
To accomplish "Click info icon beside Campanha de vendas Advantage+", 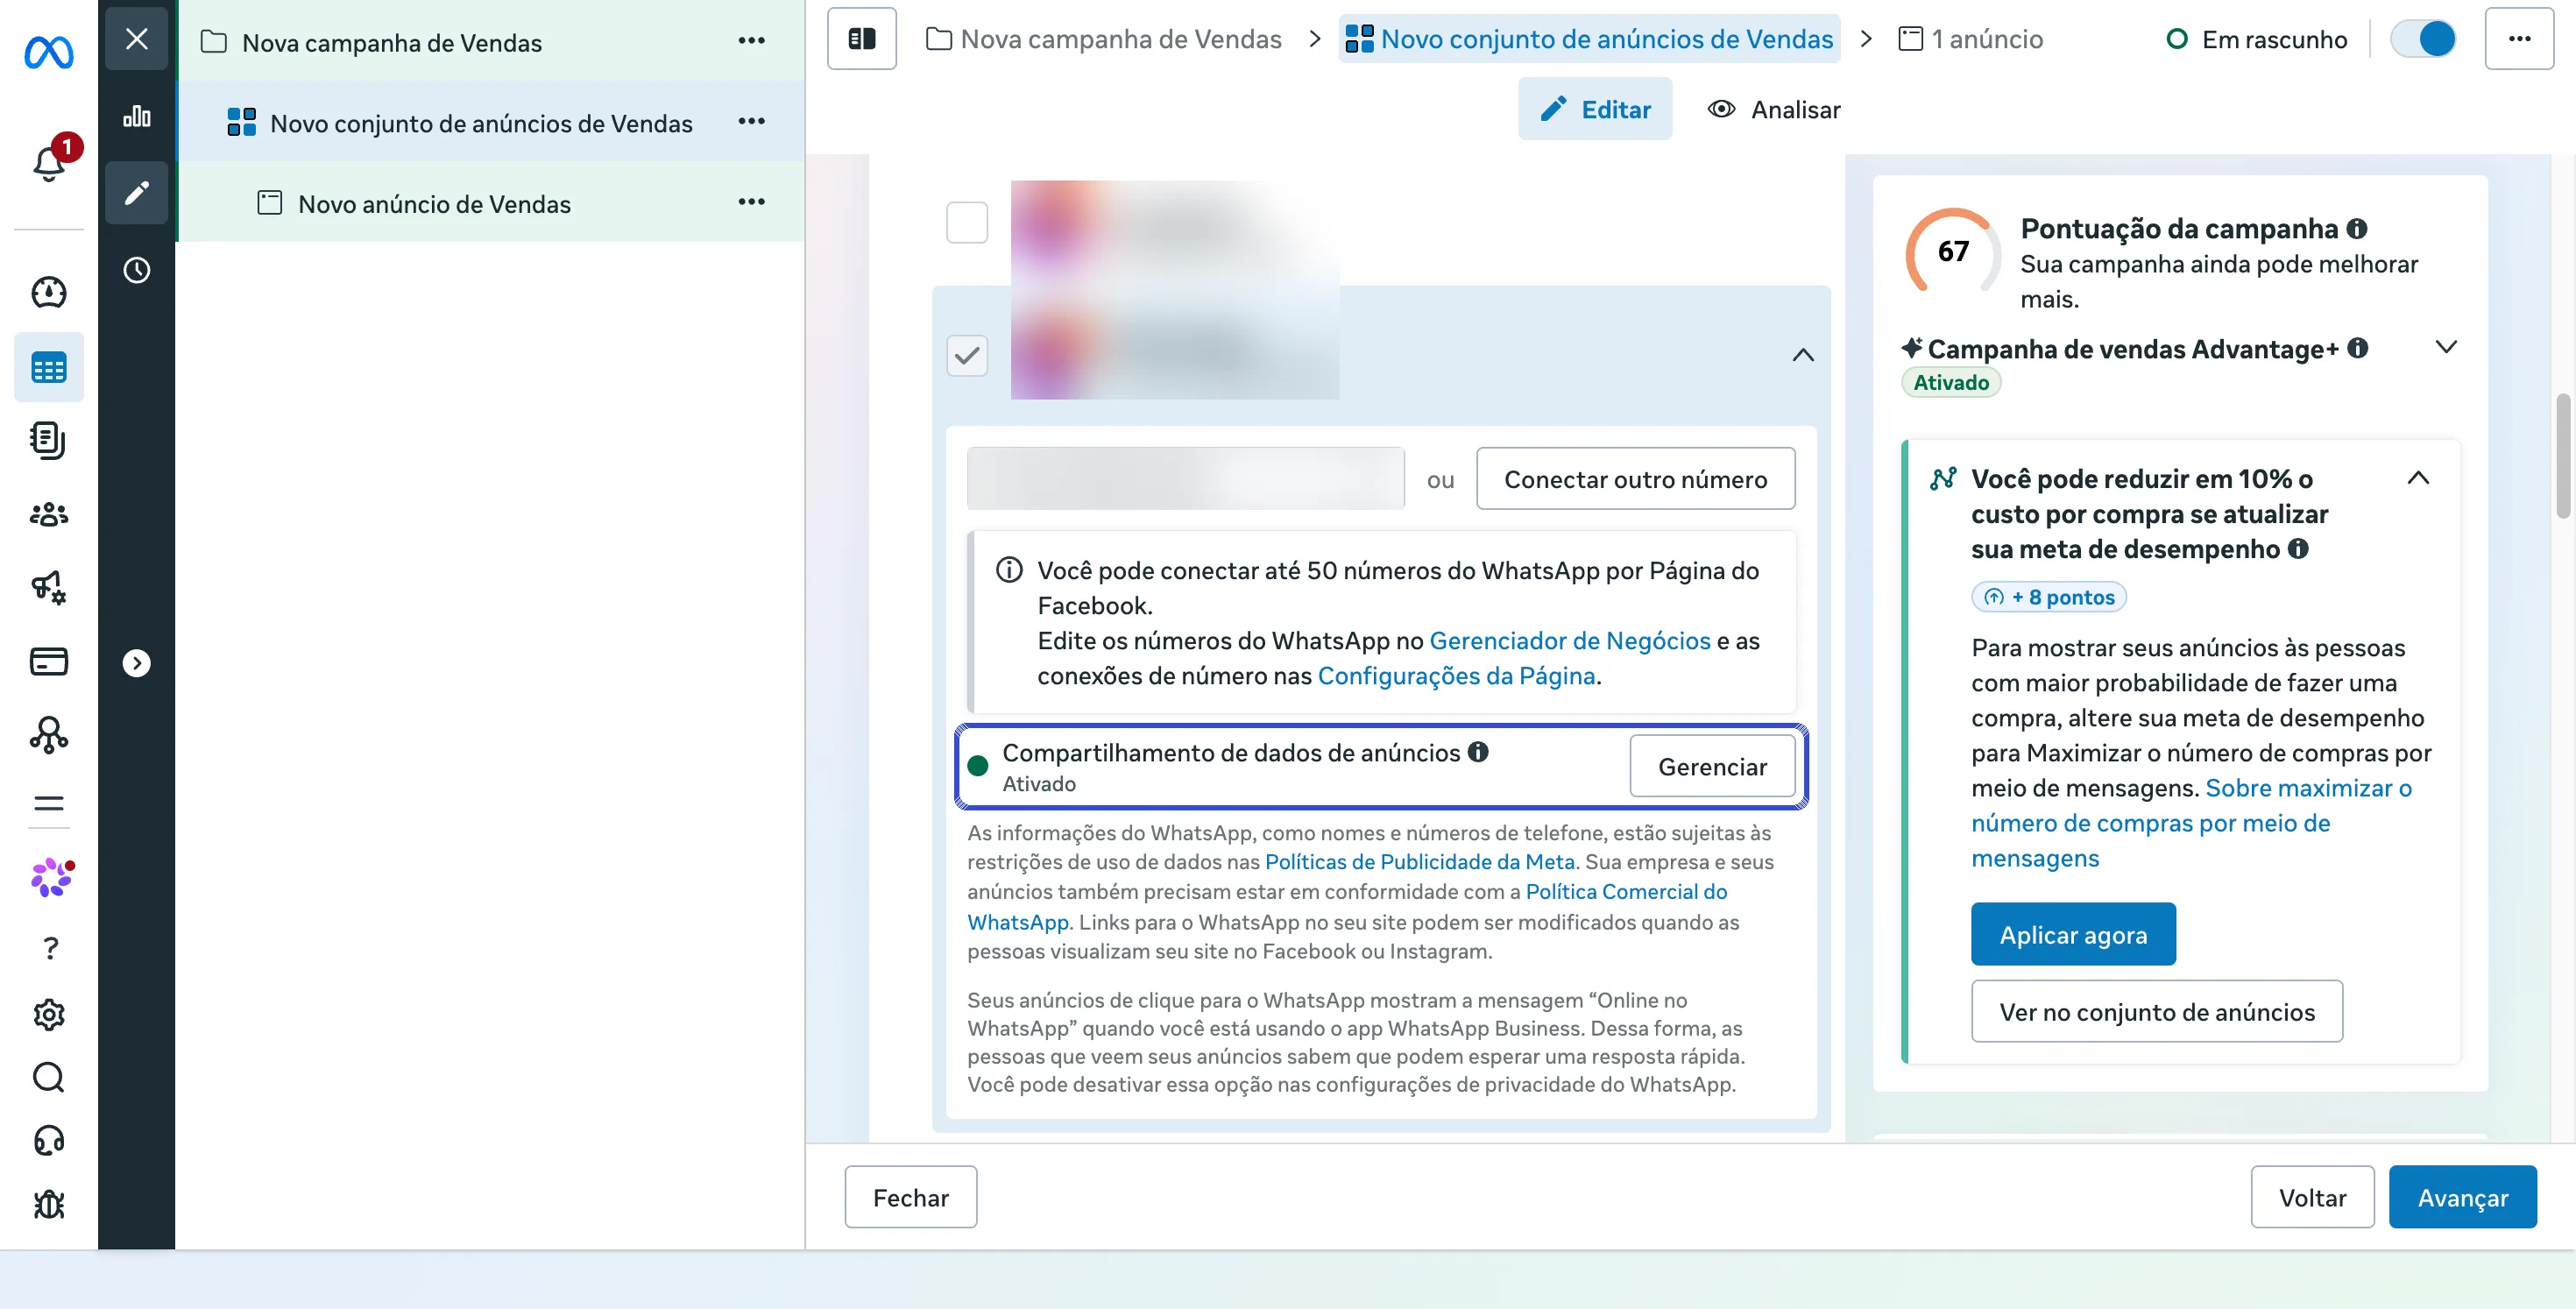I will tap(2357, 348).
